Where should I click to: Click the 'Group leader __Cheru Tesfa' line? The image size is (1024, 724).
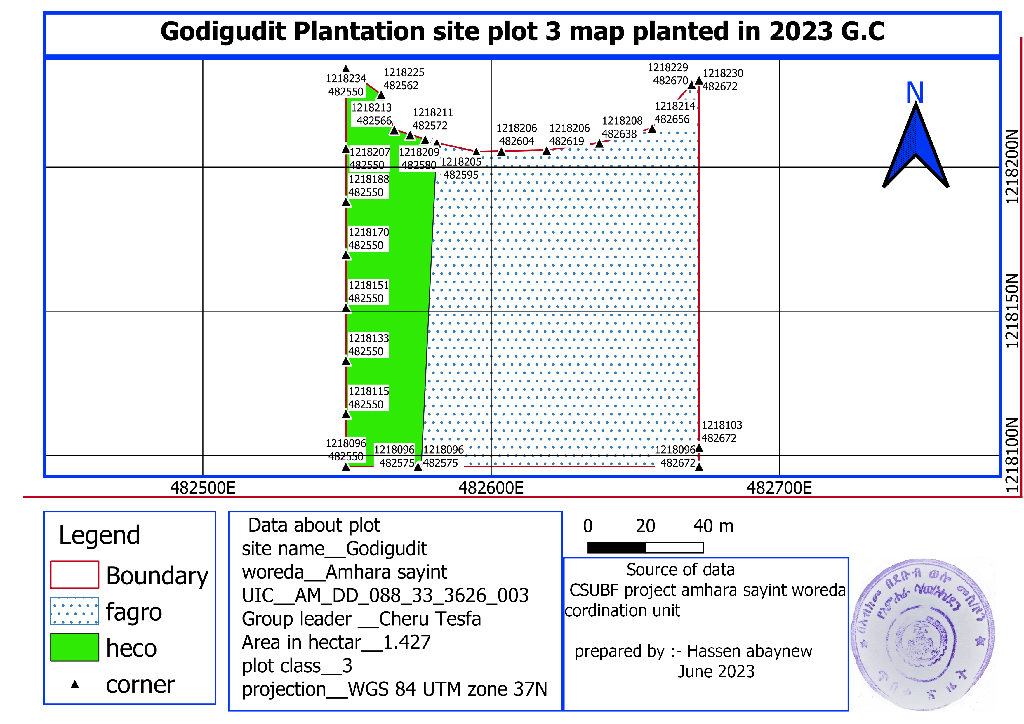tap(361, 619)
